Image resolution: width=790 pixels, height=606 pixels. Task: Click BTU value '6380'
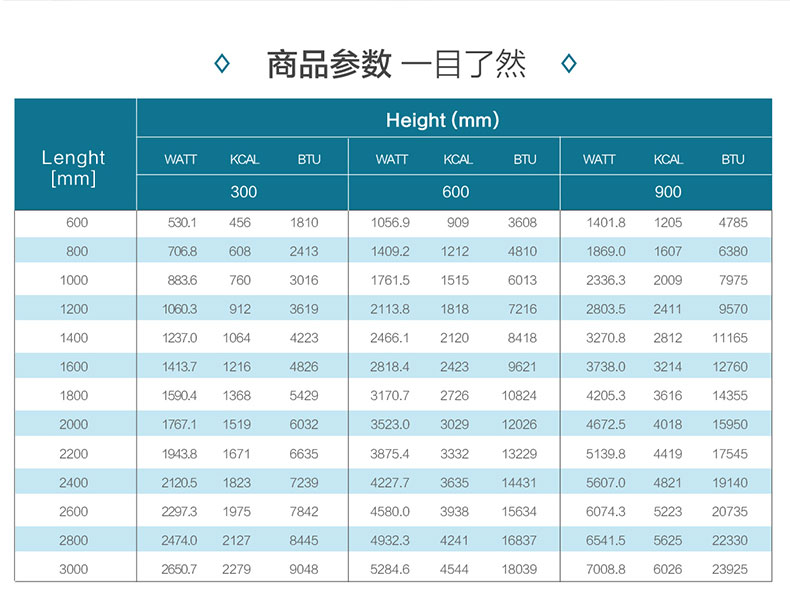click(733, 251)
